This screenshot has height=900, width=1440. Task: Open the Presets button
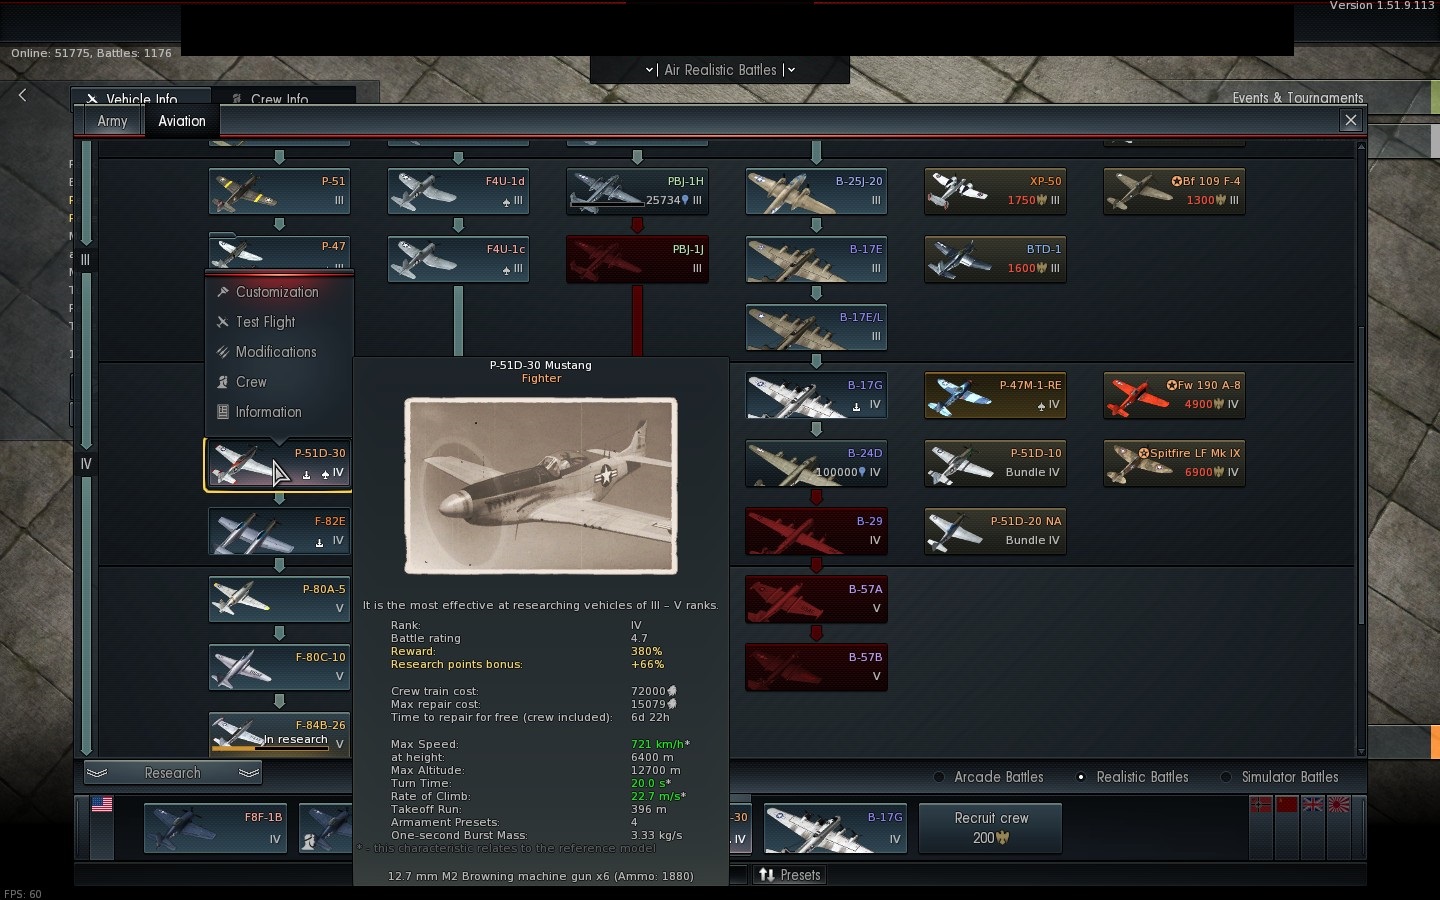coord(790,875)
